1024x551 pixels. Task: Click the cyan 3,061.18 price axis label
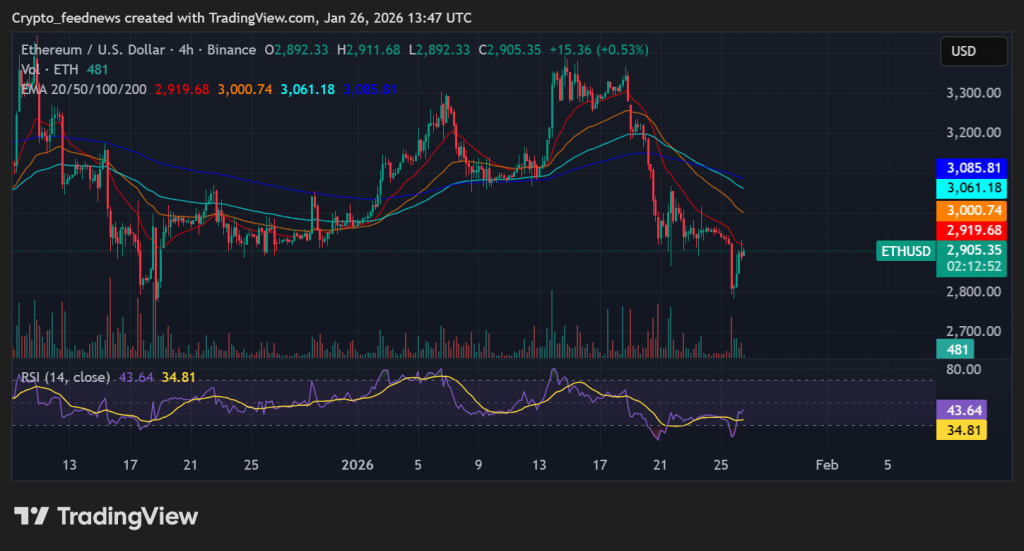[x=971, y=188]
